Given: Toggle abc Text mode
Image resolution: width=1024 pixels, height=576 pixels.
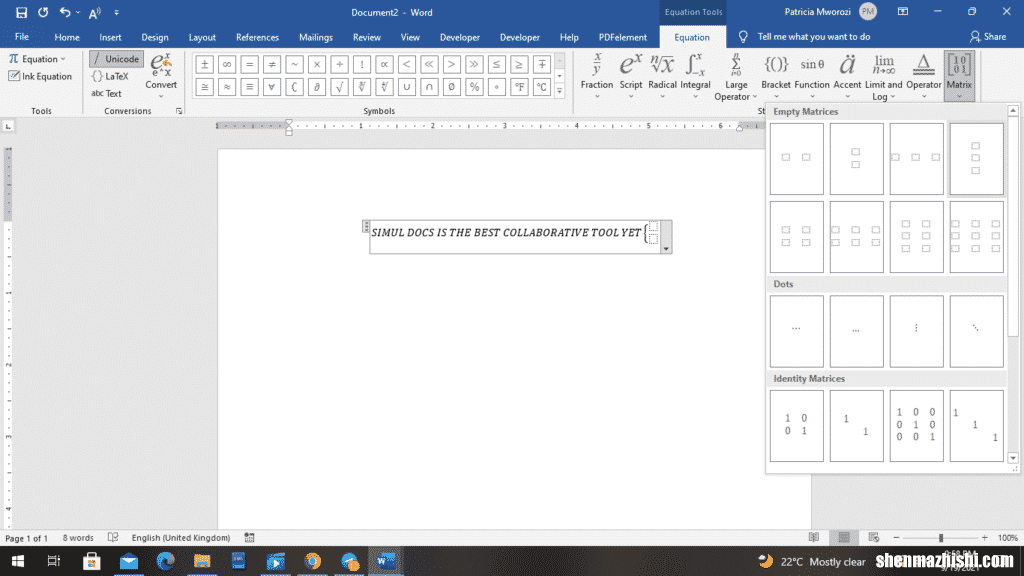Looking at the screenshot, I should (x=106, y=93).
